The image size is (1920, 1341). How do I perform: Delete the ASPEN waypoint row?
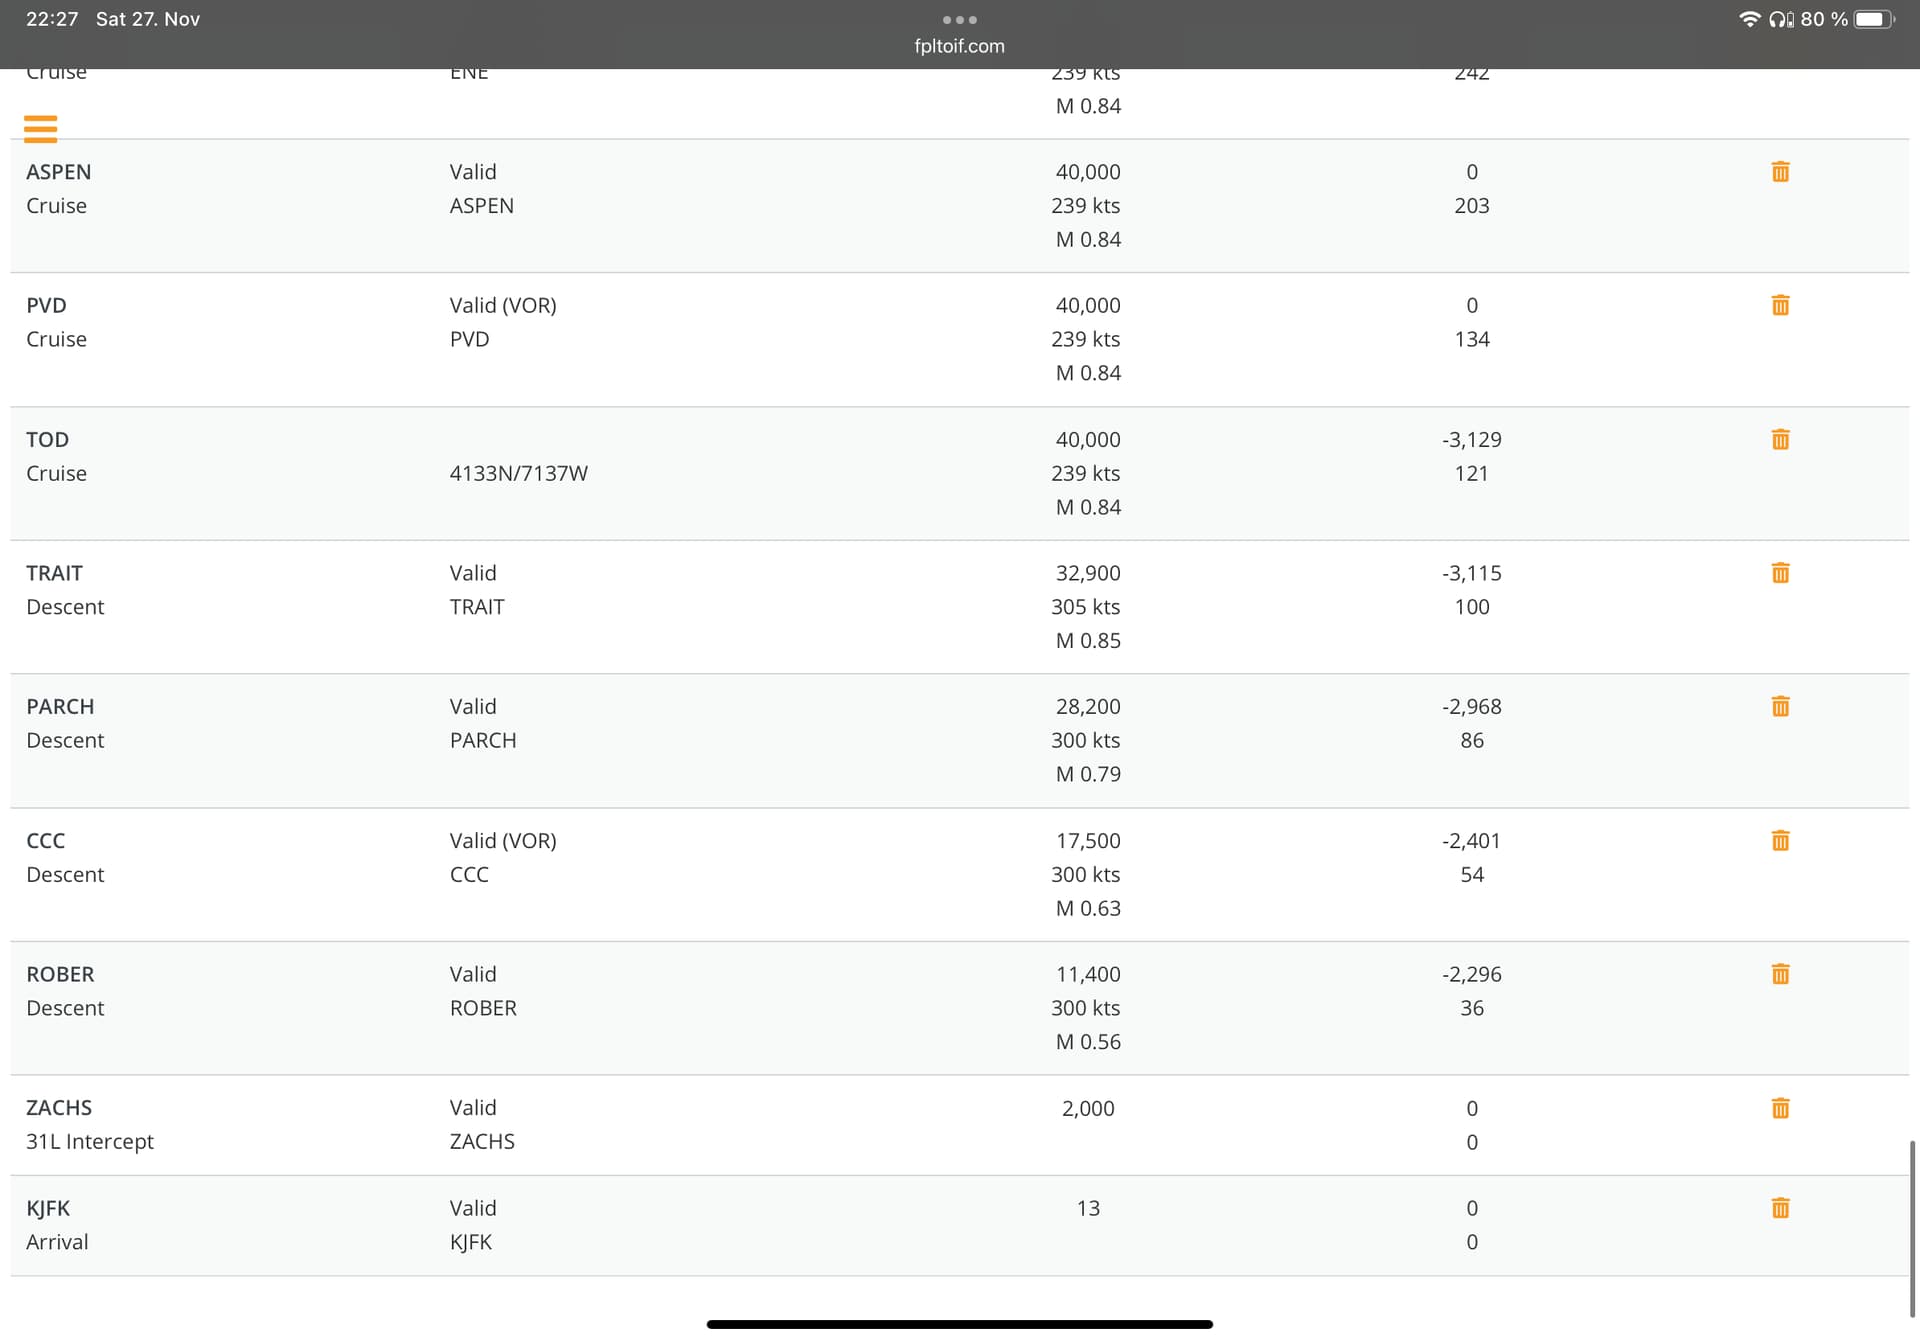1780,172
